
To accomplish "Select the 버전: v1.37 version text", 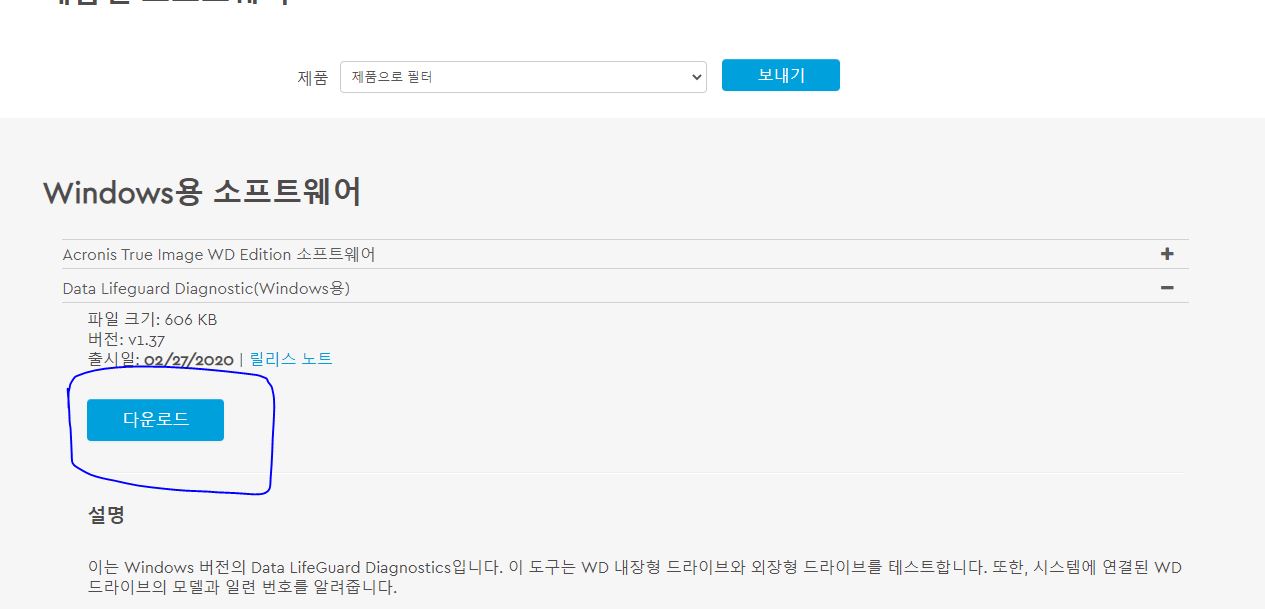I will click(x=126, y=339).
